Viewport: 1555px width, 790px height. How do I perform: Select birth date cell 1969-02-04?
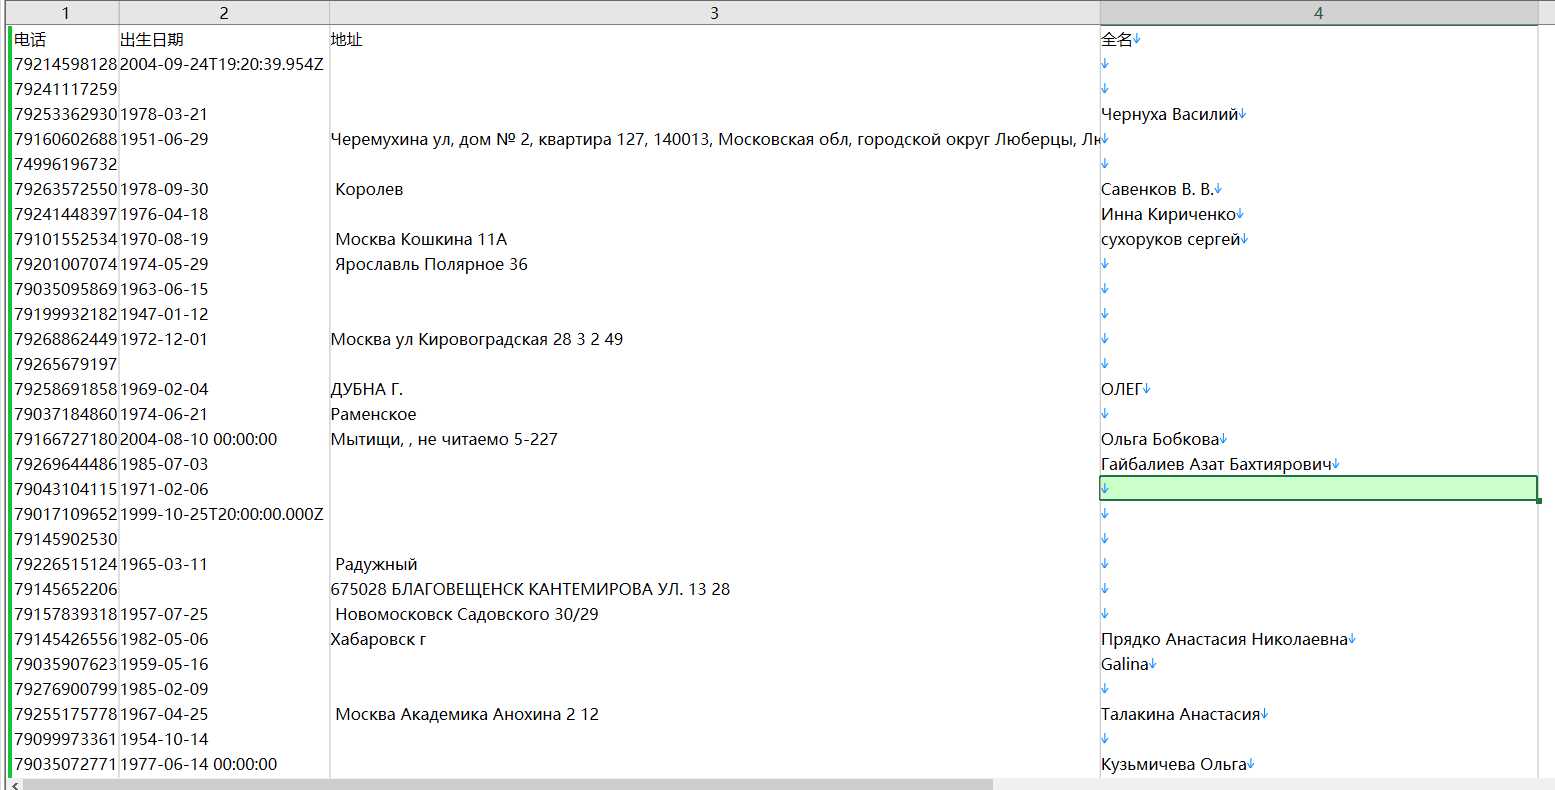tap(224, 389)
